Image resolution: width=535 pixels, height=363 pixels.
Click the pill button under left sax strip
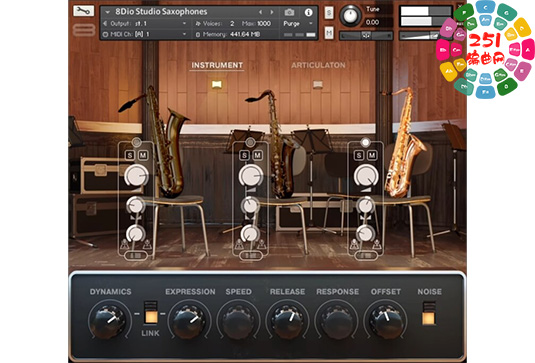pyautogui.click(x=136, y=255)
